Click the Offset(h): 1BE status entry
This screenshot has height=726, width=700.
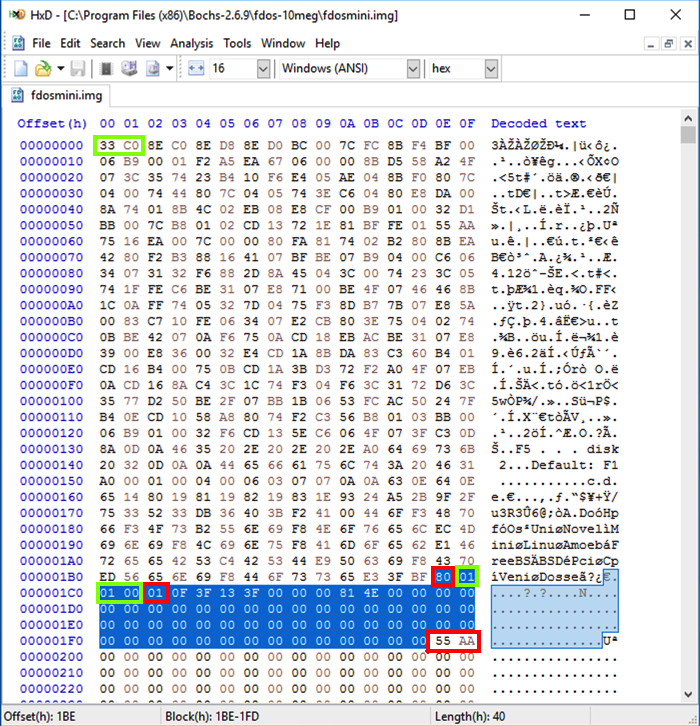pyautogui.click(x=40, y=717)
